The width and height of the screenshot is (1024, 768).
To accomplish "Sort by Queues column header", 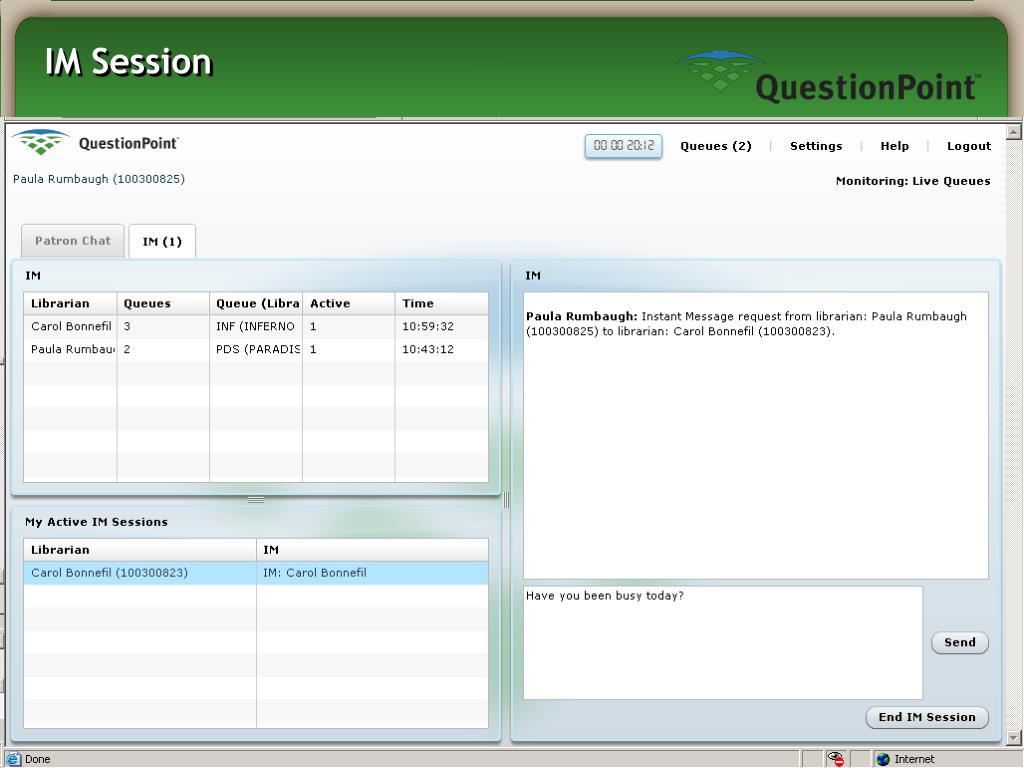I will (163, 303).
